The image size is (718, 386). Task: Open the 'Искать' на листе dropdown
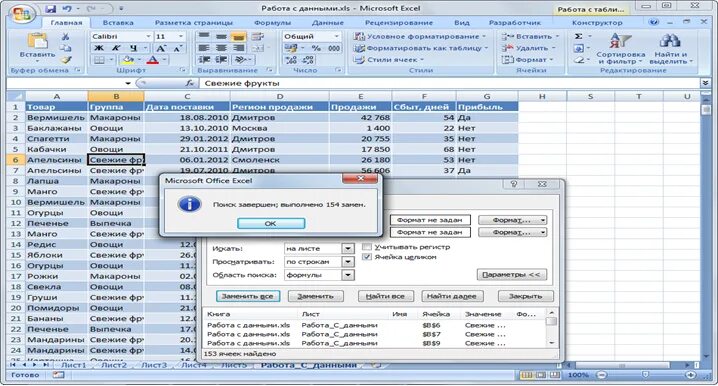pyautogui.click(x=348, y=249)
